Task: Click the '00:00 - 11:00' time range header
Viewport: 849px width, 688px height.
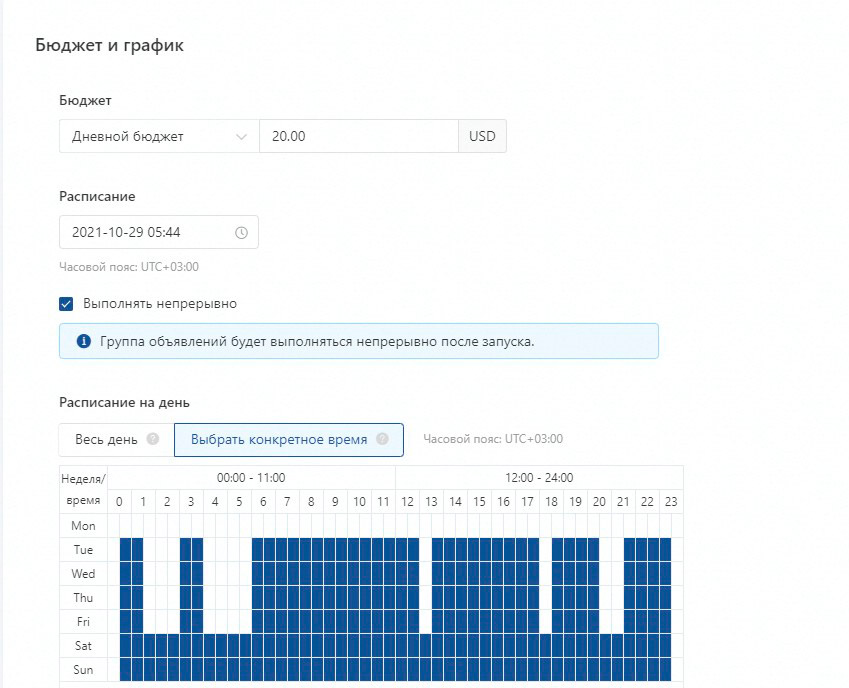Action: click(251, 478)
